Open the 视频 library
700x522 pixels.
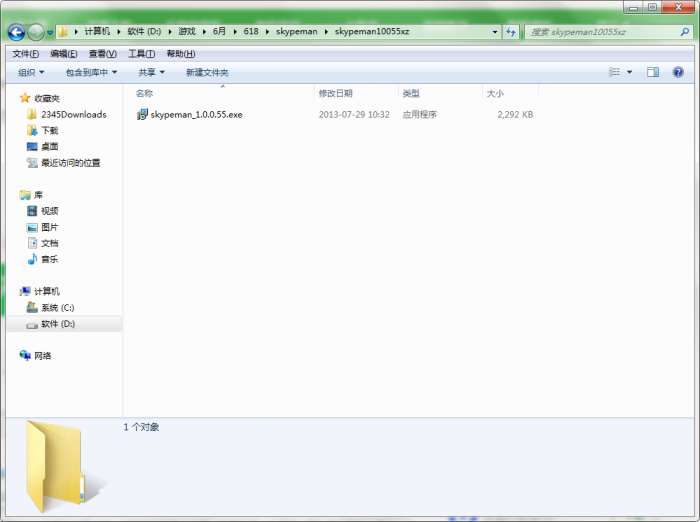click(x=50, y=211)
